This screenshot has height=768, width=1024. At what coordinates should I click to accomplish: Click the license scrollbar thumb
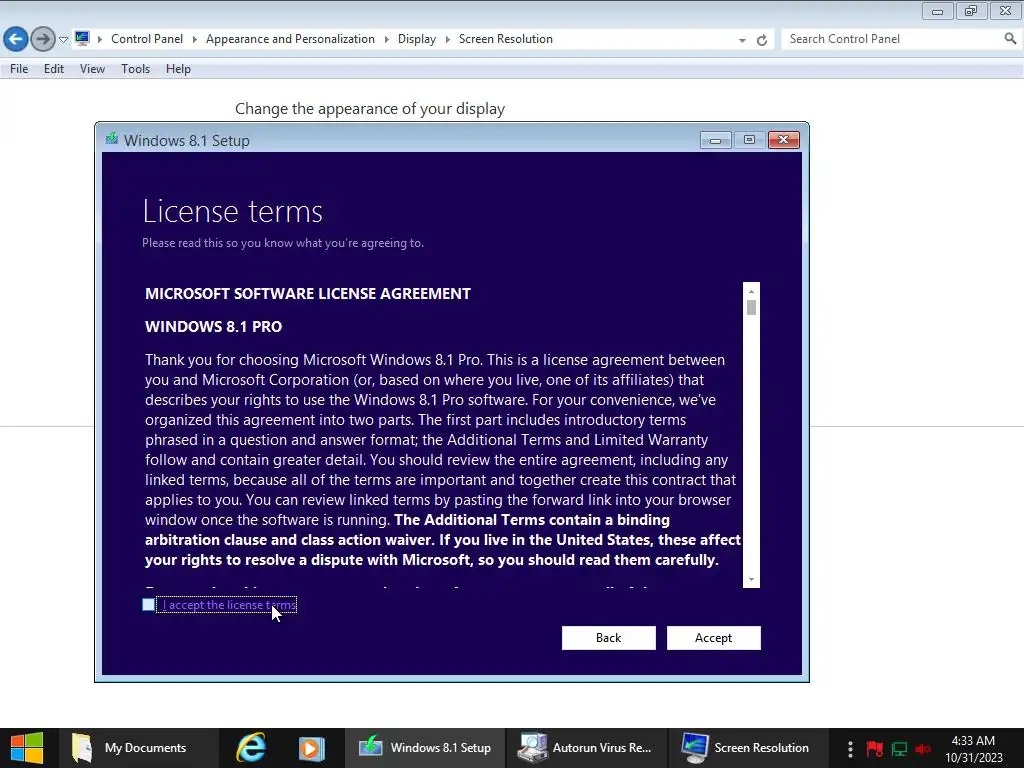[751, 307]
